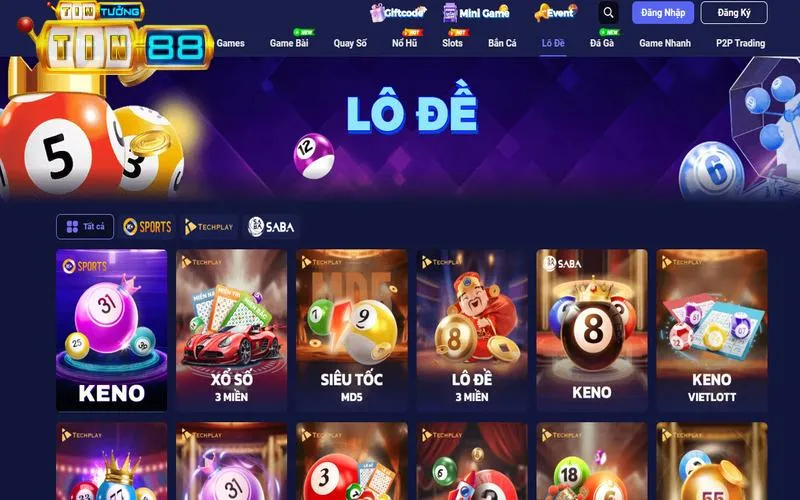Filter games by Sports provider logo

[147, 227]
